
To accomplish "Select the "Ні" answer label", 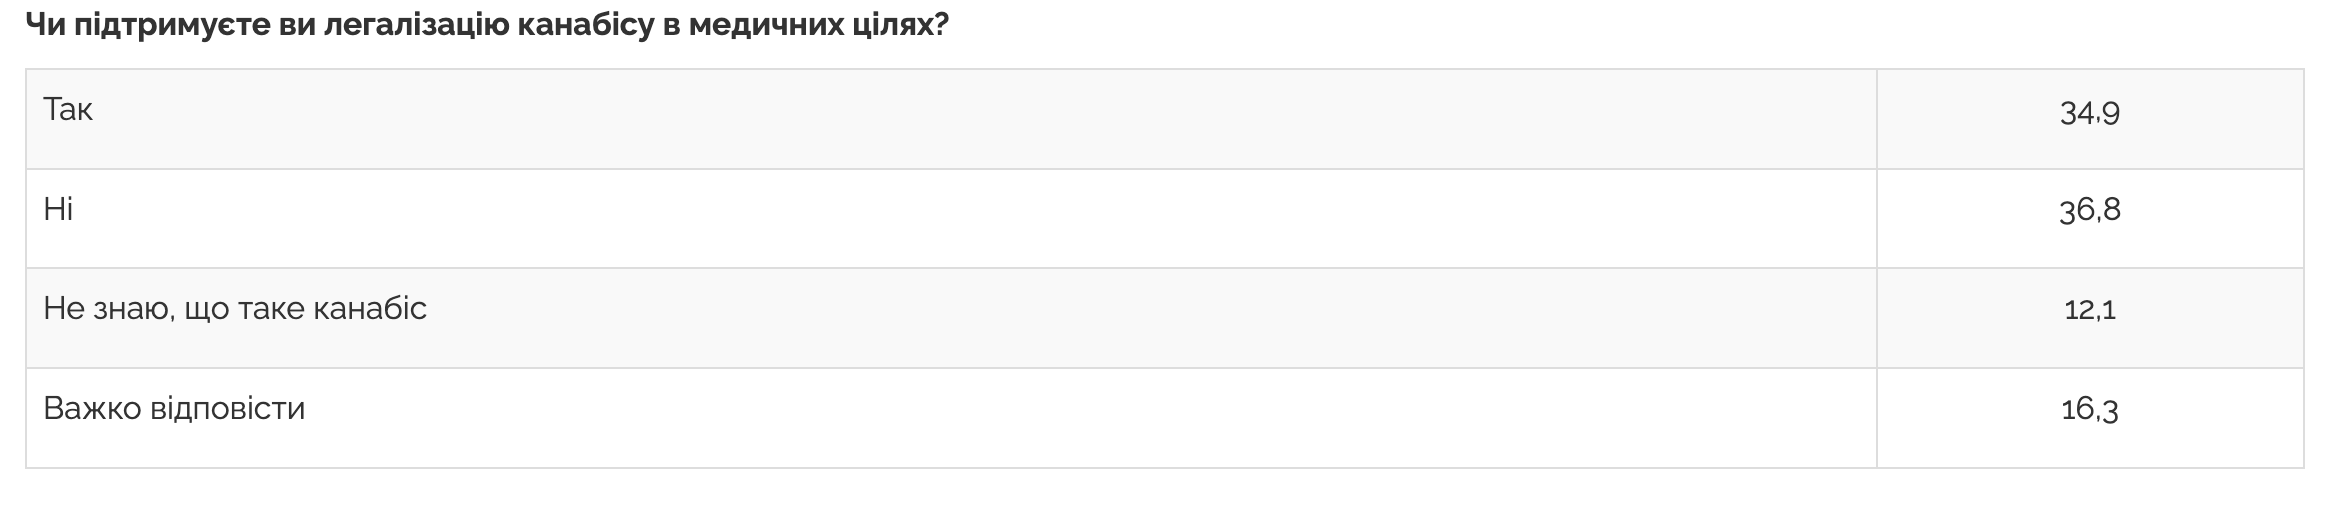I will pyautogui.click(x=58, y=209).
